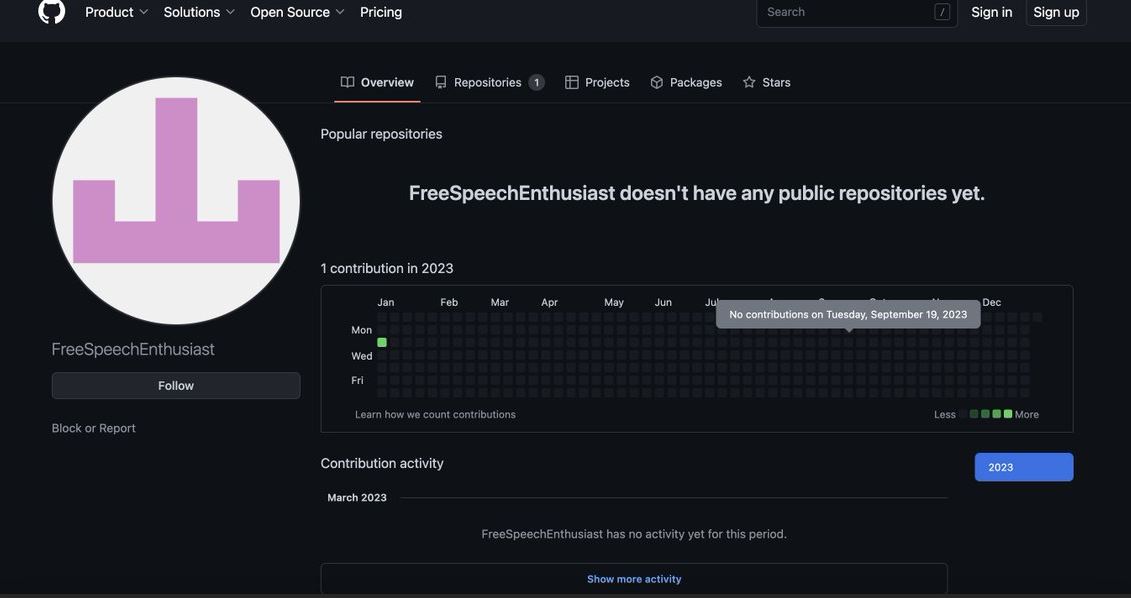
Task: Open the FreeSpeechEnthusiast profile avatar
Action: point(176,200)
